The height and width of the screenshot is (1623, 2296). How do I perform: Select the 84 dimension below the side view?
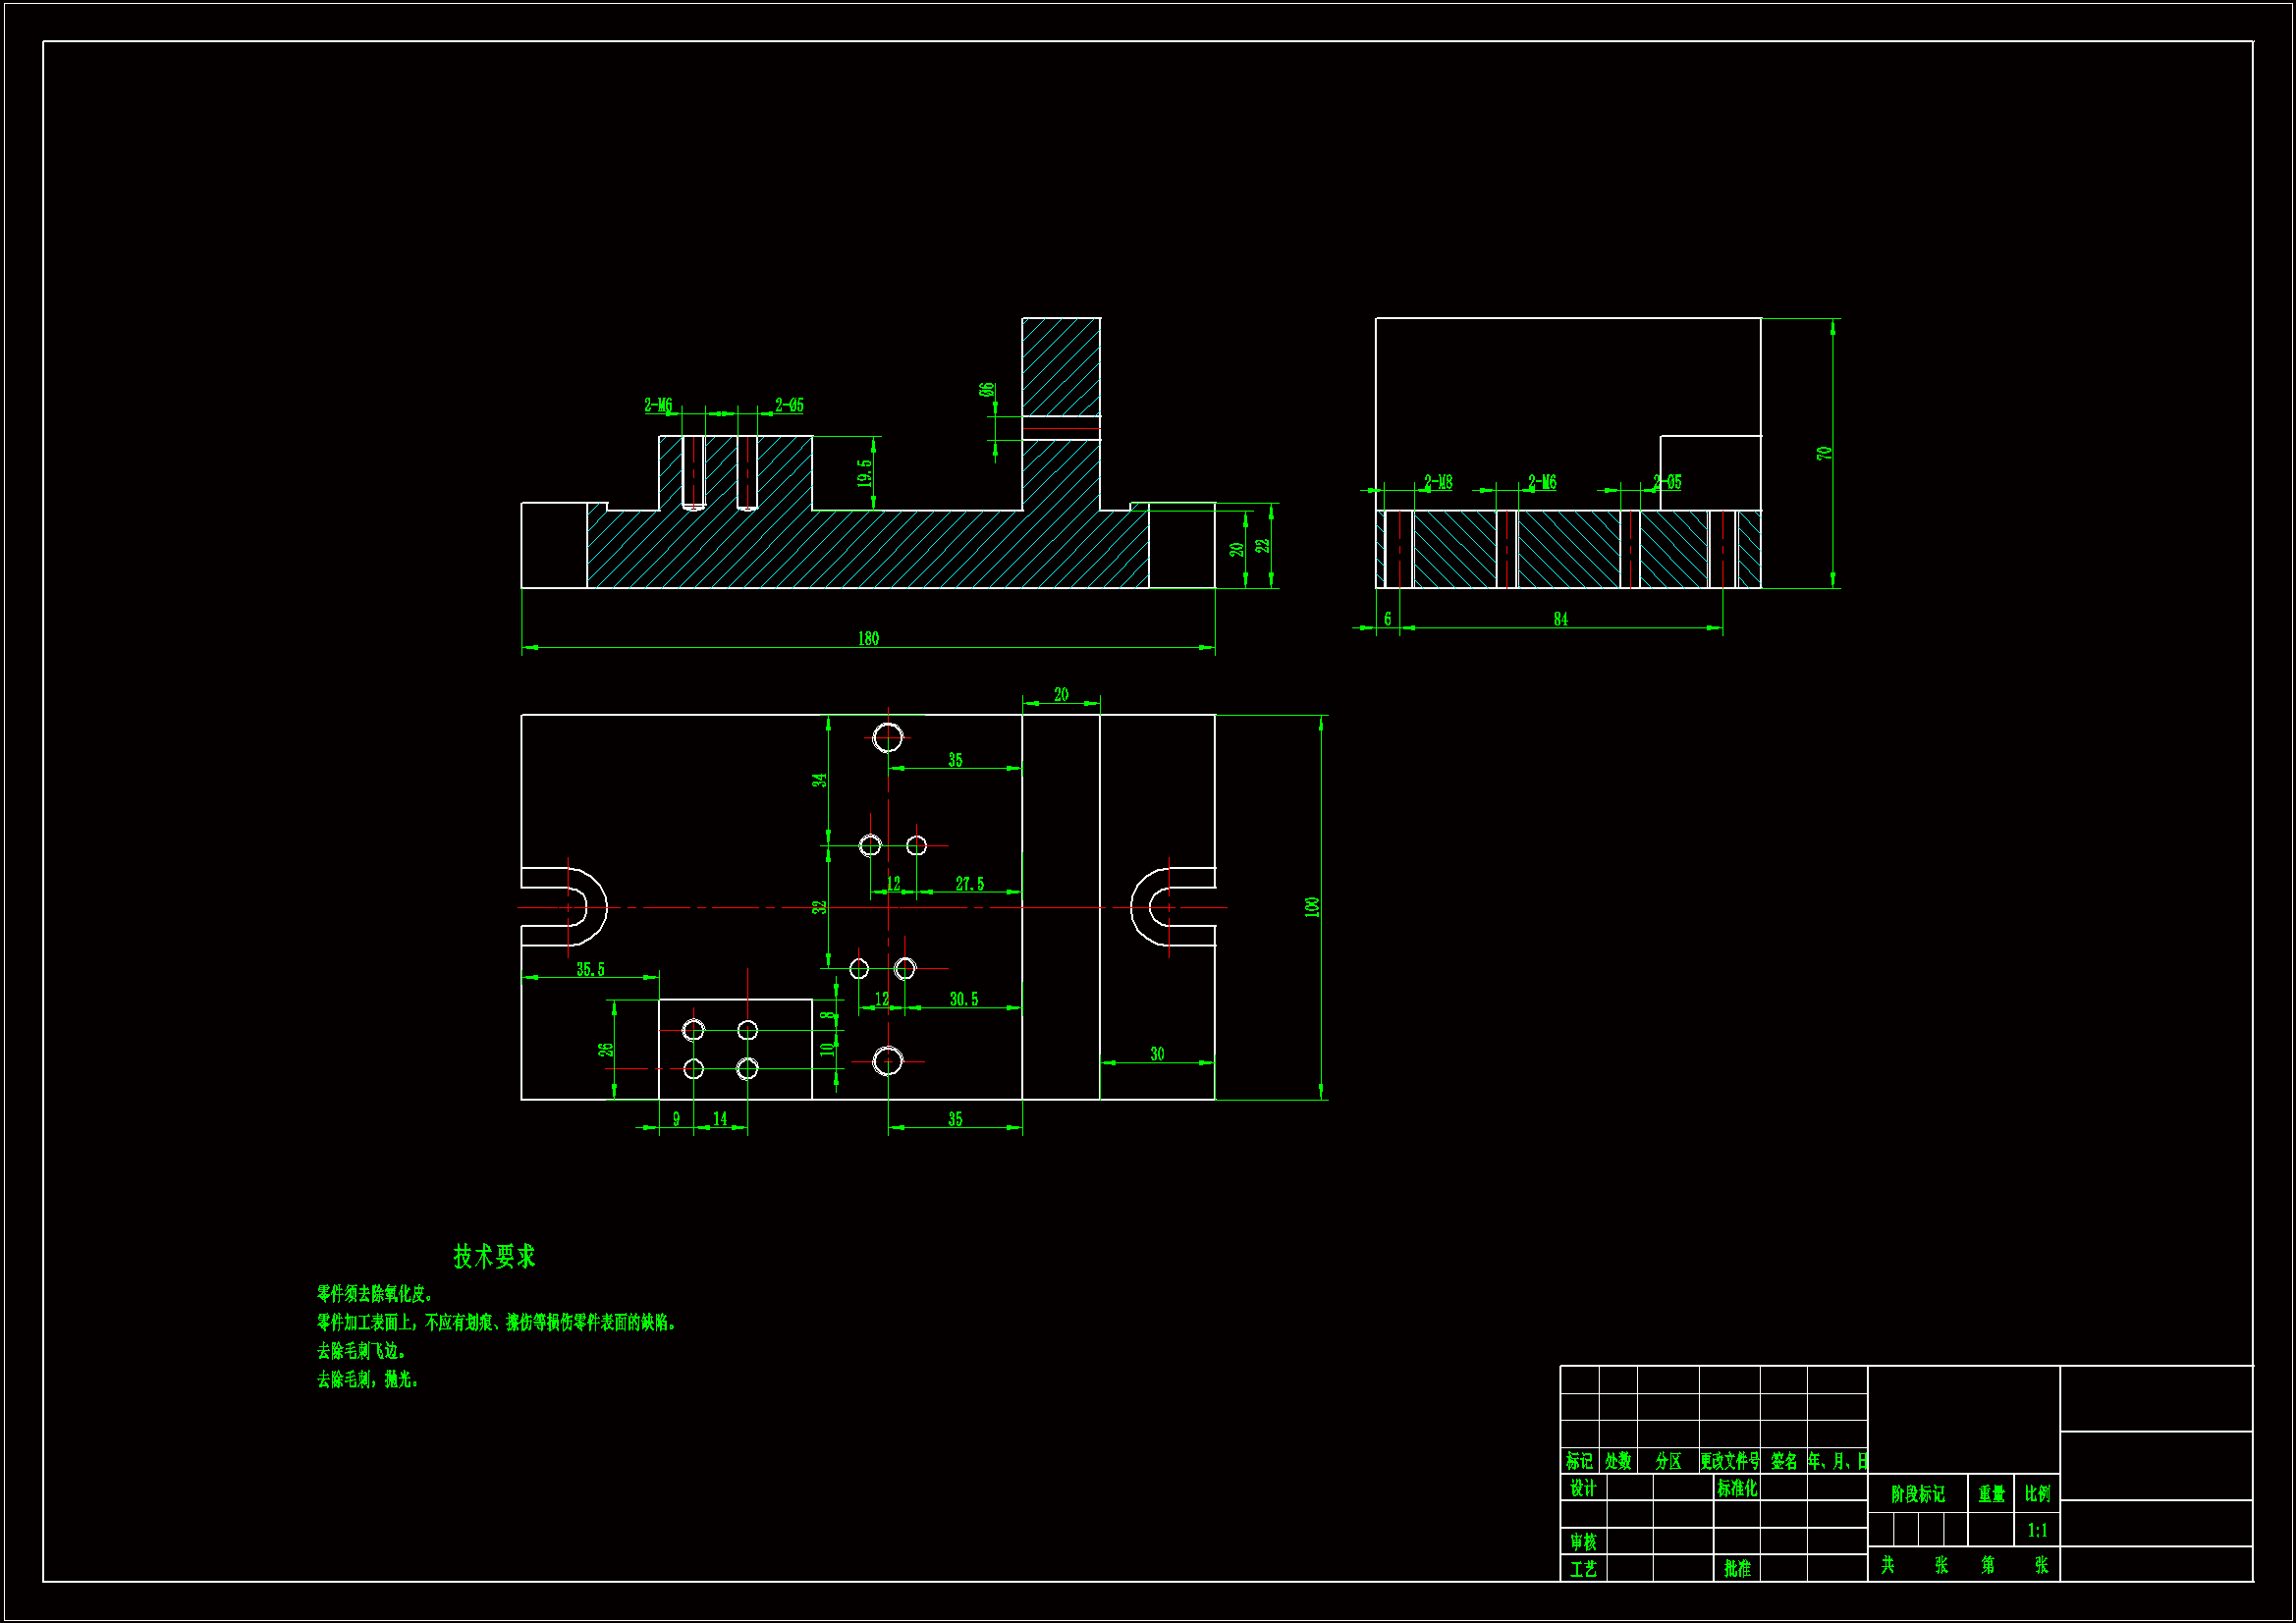[x=1560, y=620]
